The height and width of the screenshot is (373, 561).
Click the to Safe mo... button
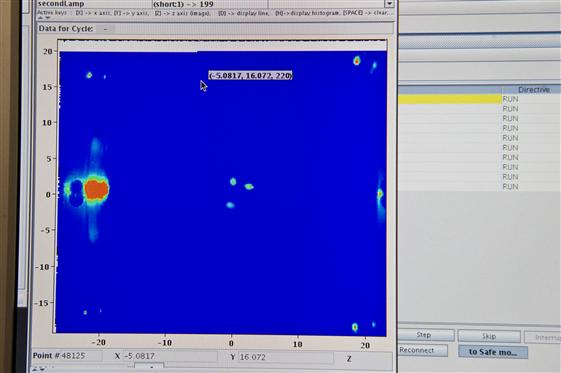coord(493,352)
